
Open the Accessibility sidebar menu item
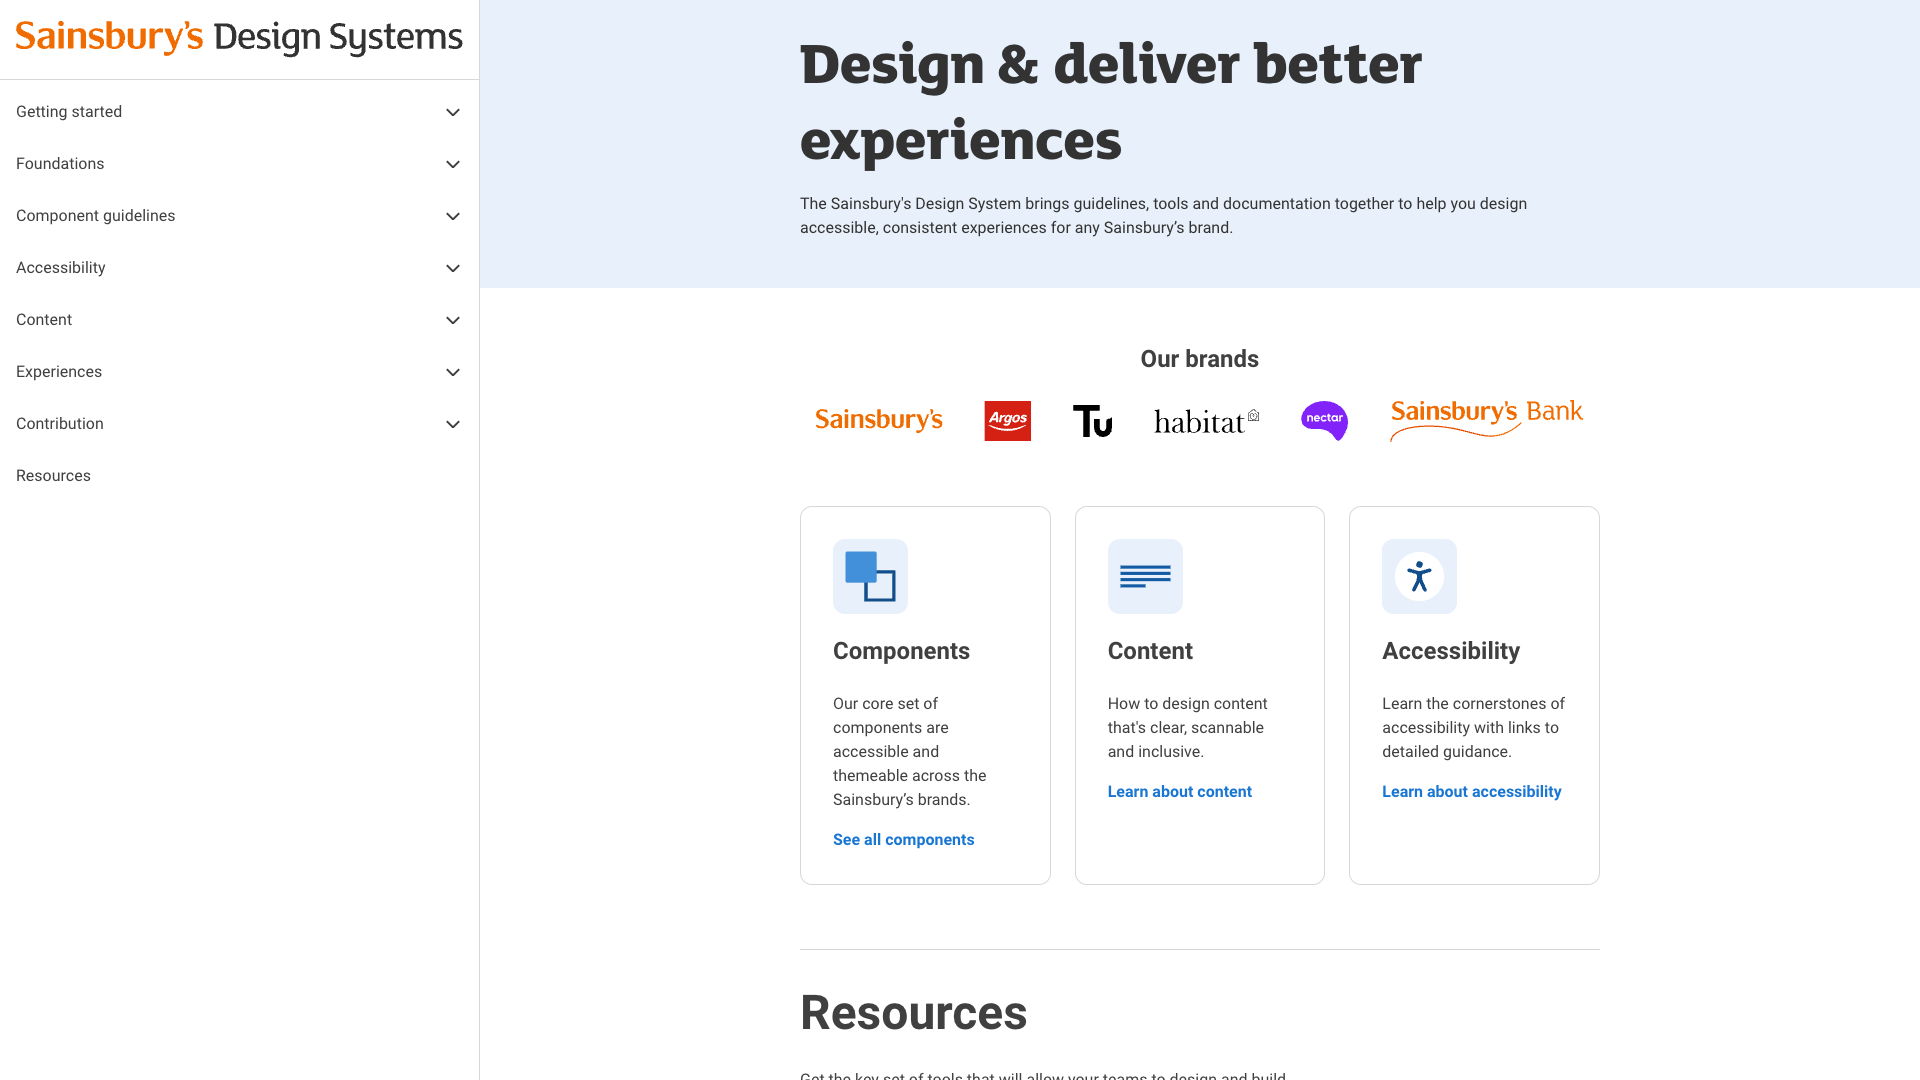(61, 268)
